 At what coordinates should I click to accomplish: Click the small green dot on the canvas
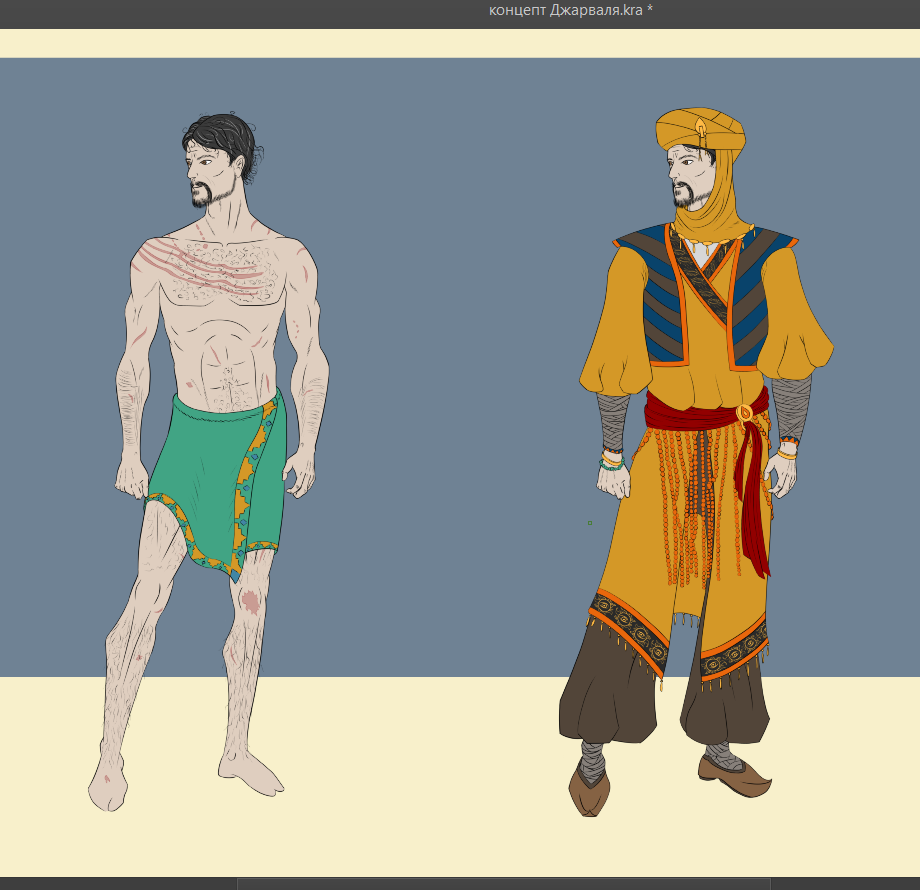coord(590,523)
